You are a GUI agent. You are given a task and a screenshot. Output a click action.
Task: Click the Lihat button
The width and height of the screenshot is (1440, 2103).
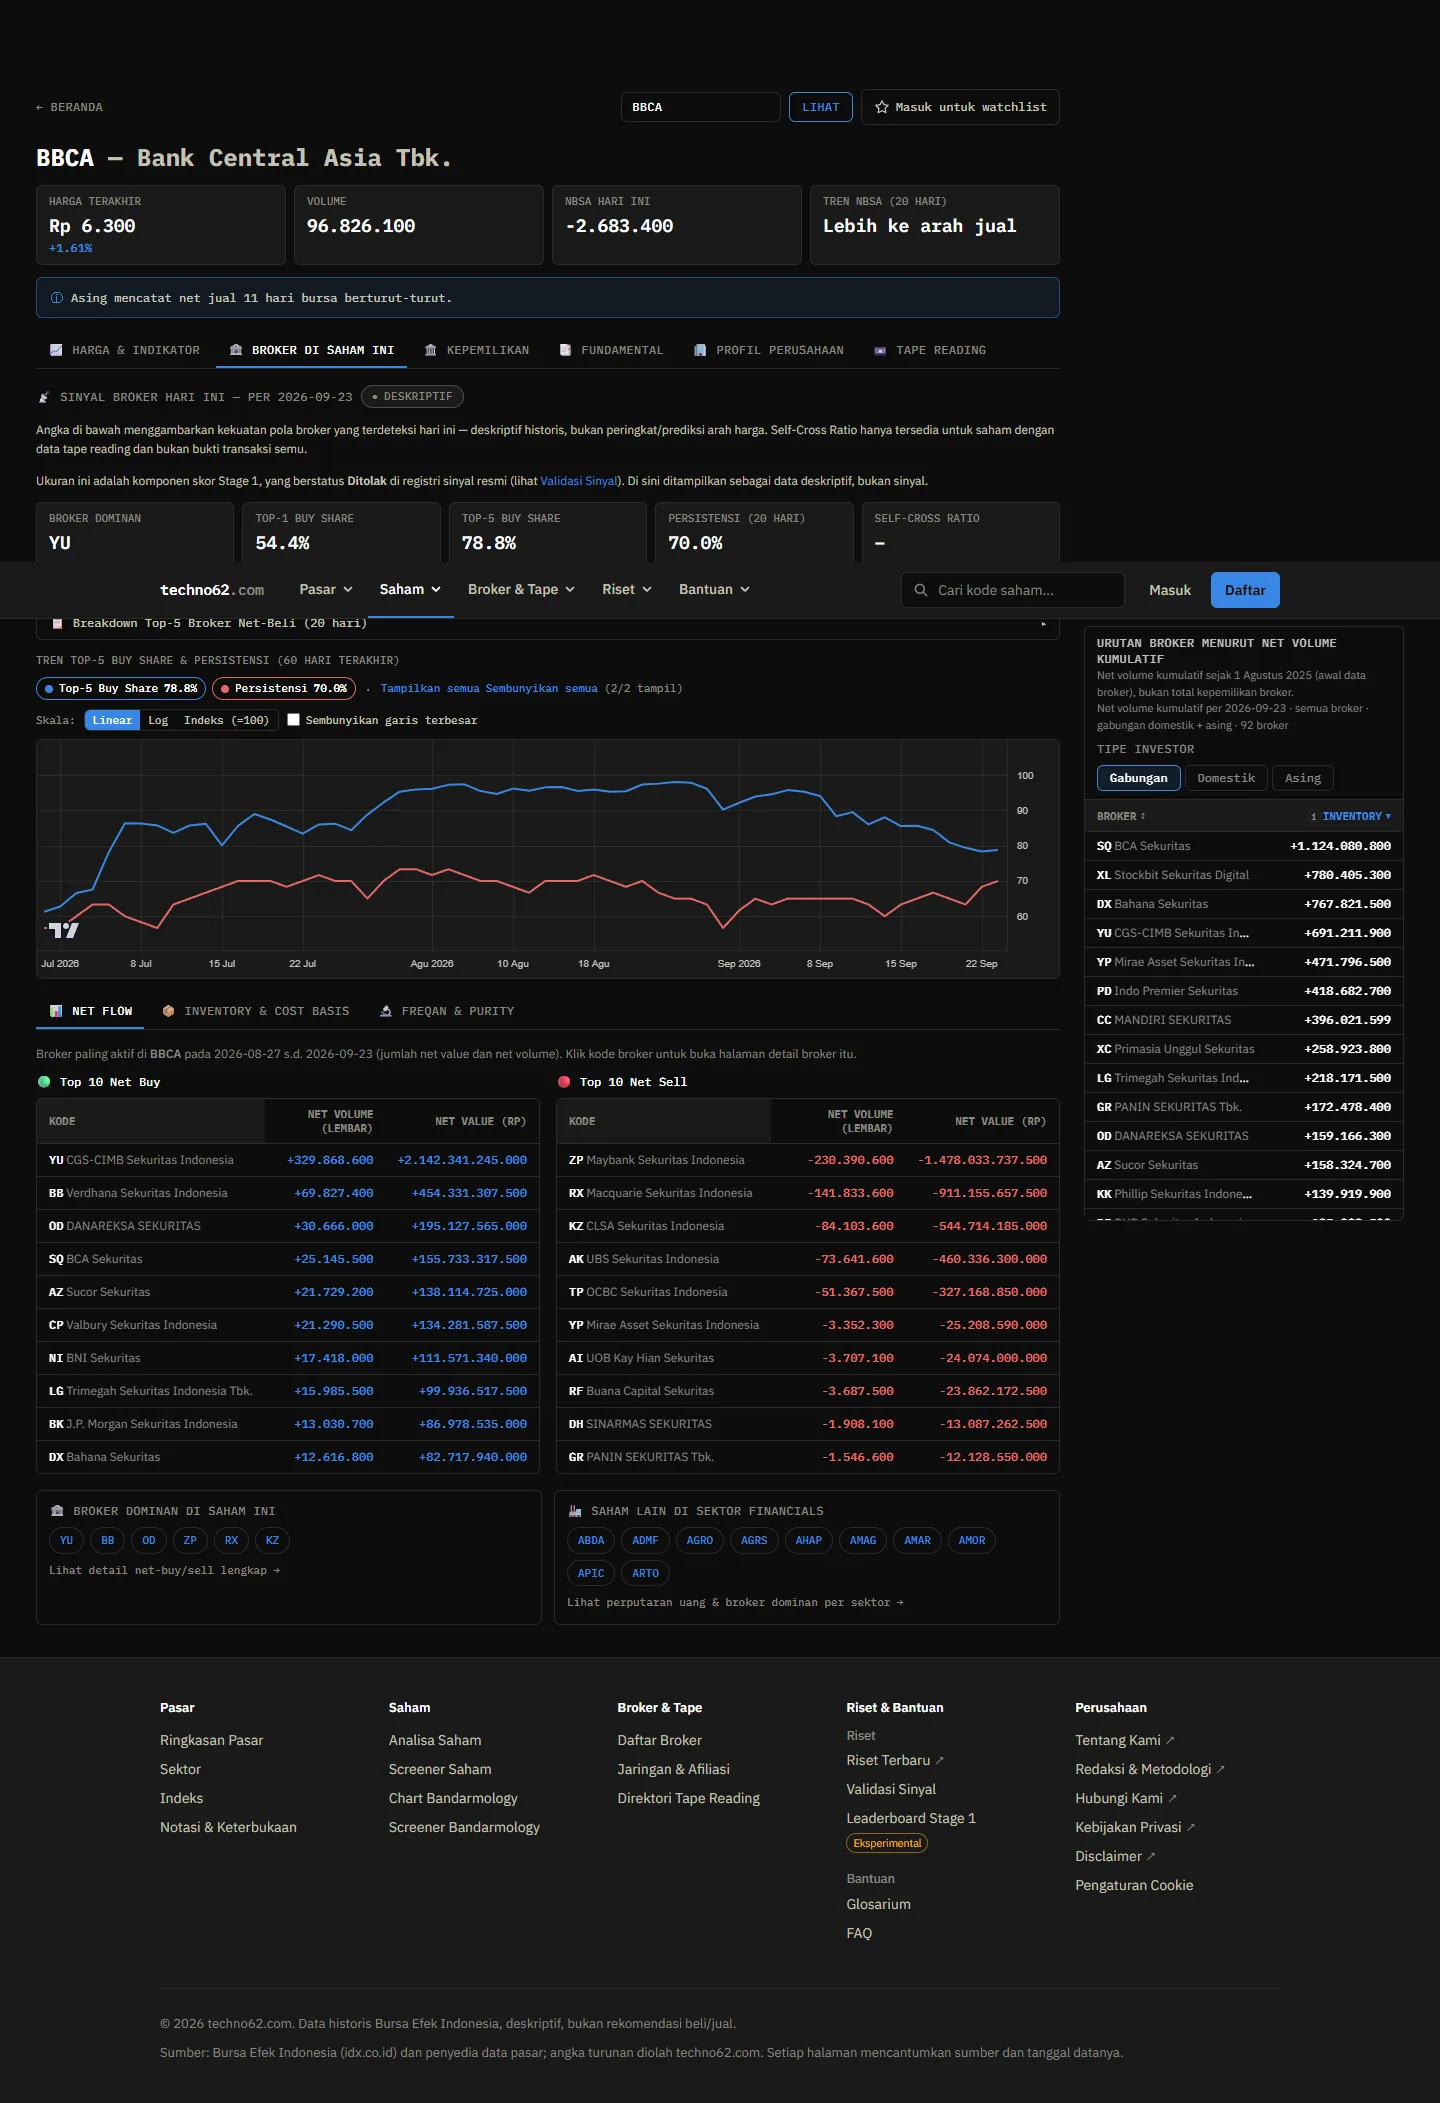[x=821, y=107]
